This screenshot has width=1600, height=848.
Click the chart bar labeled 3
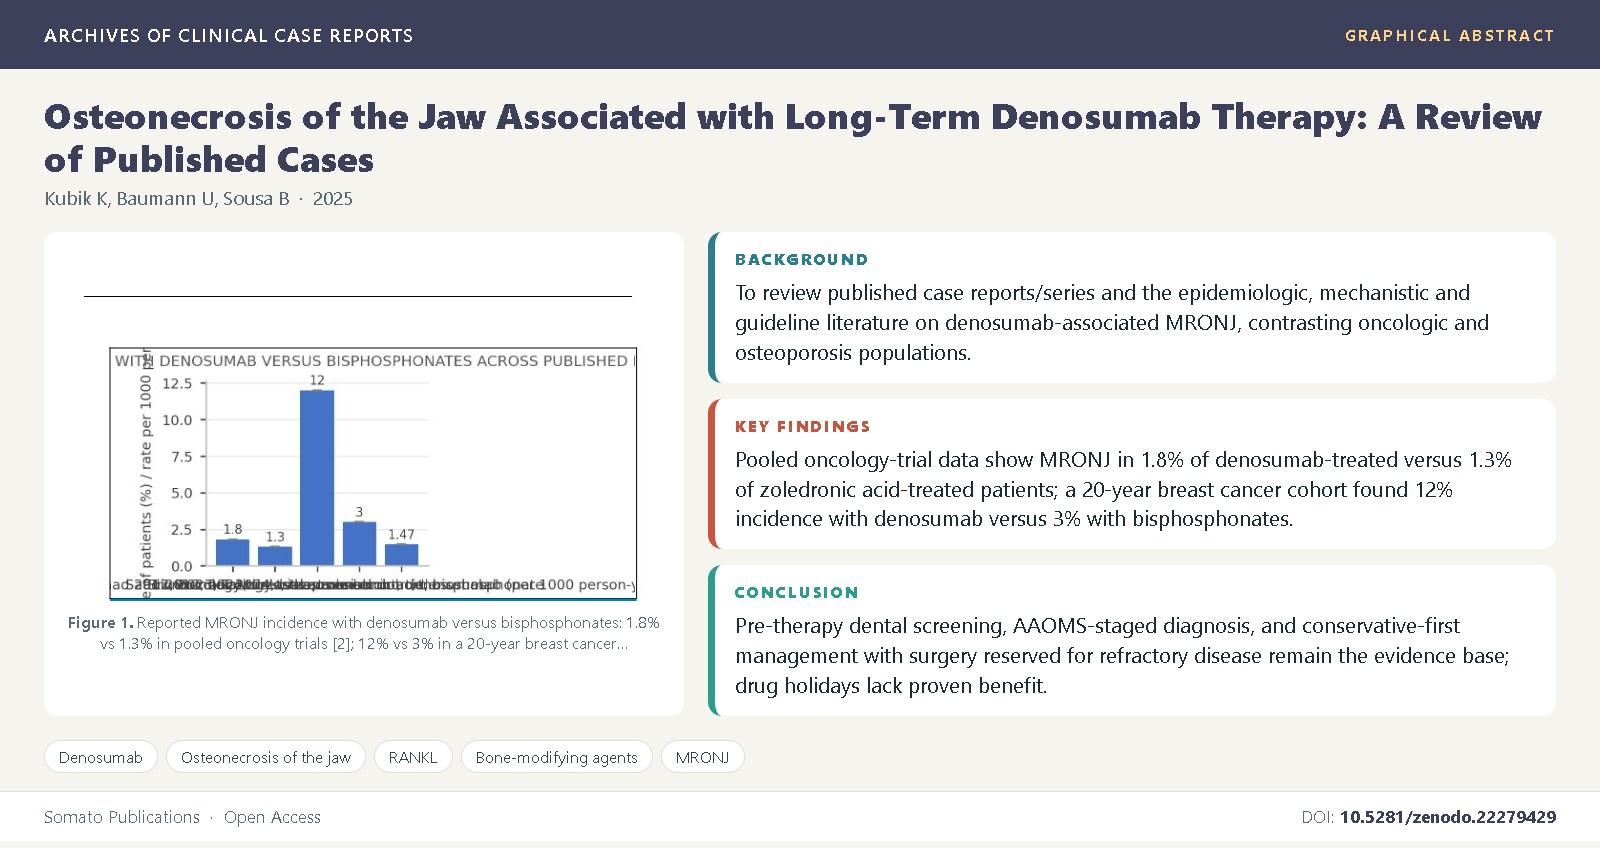pos(360,544)
